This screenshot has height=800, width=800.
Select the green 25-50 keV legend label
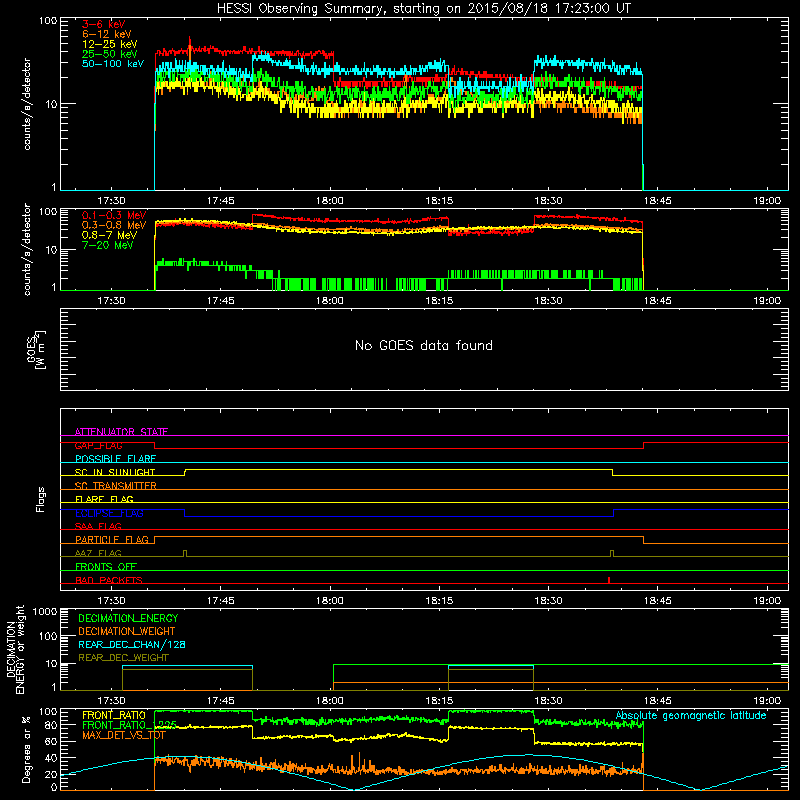[110, 54]
